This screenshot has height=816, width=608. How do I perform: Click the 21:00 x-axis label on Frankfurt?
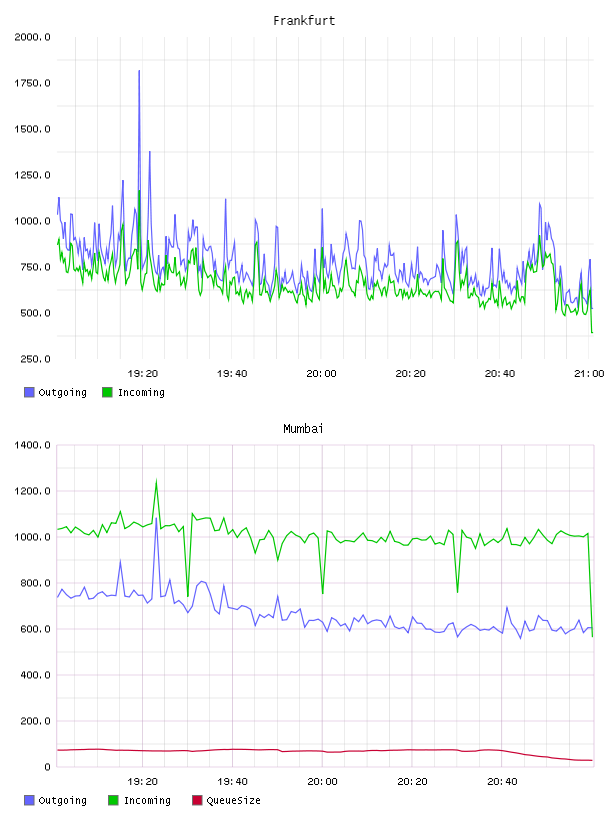point(589,374)
